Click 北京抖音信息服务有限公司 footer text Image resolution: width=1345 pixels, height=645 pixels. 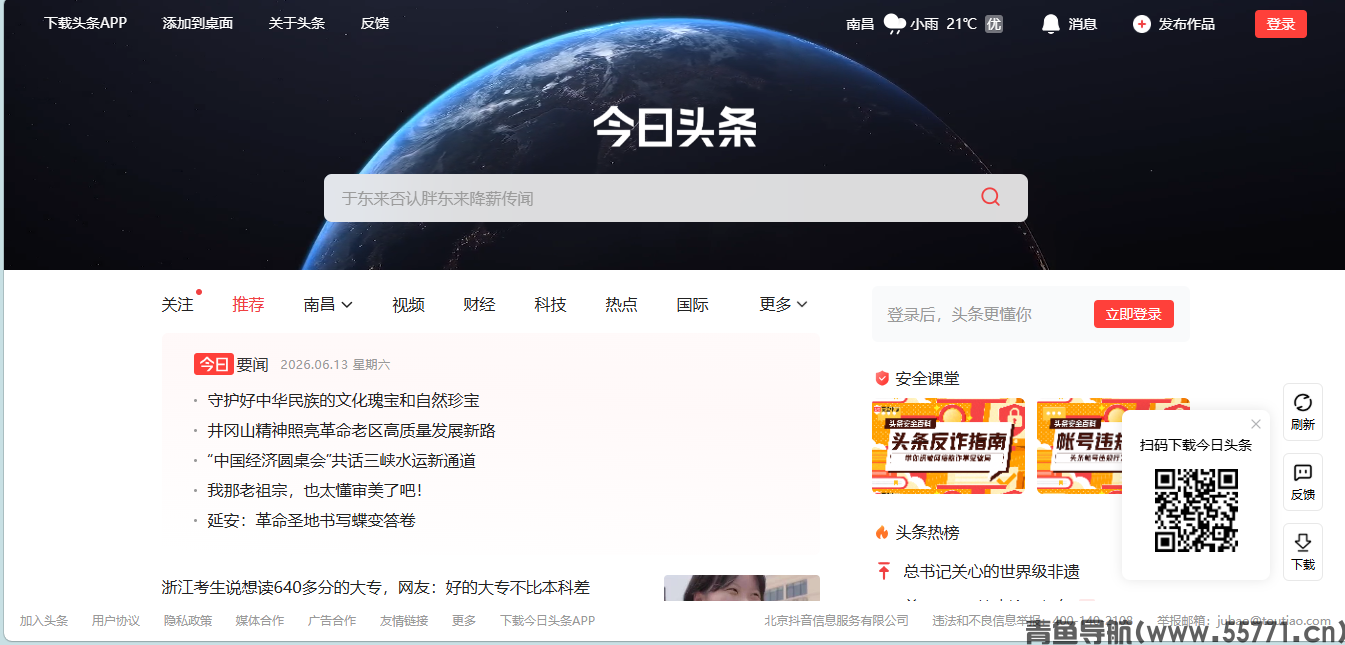pyautogui.click(x=837, y=620)
